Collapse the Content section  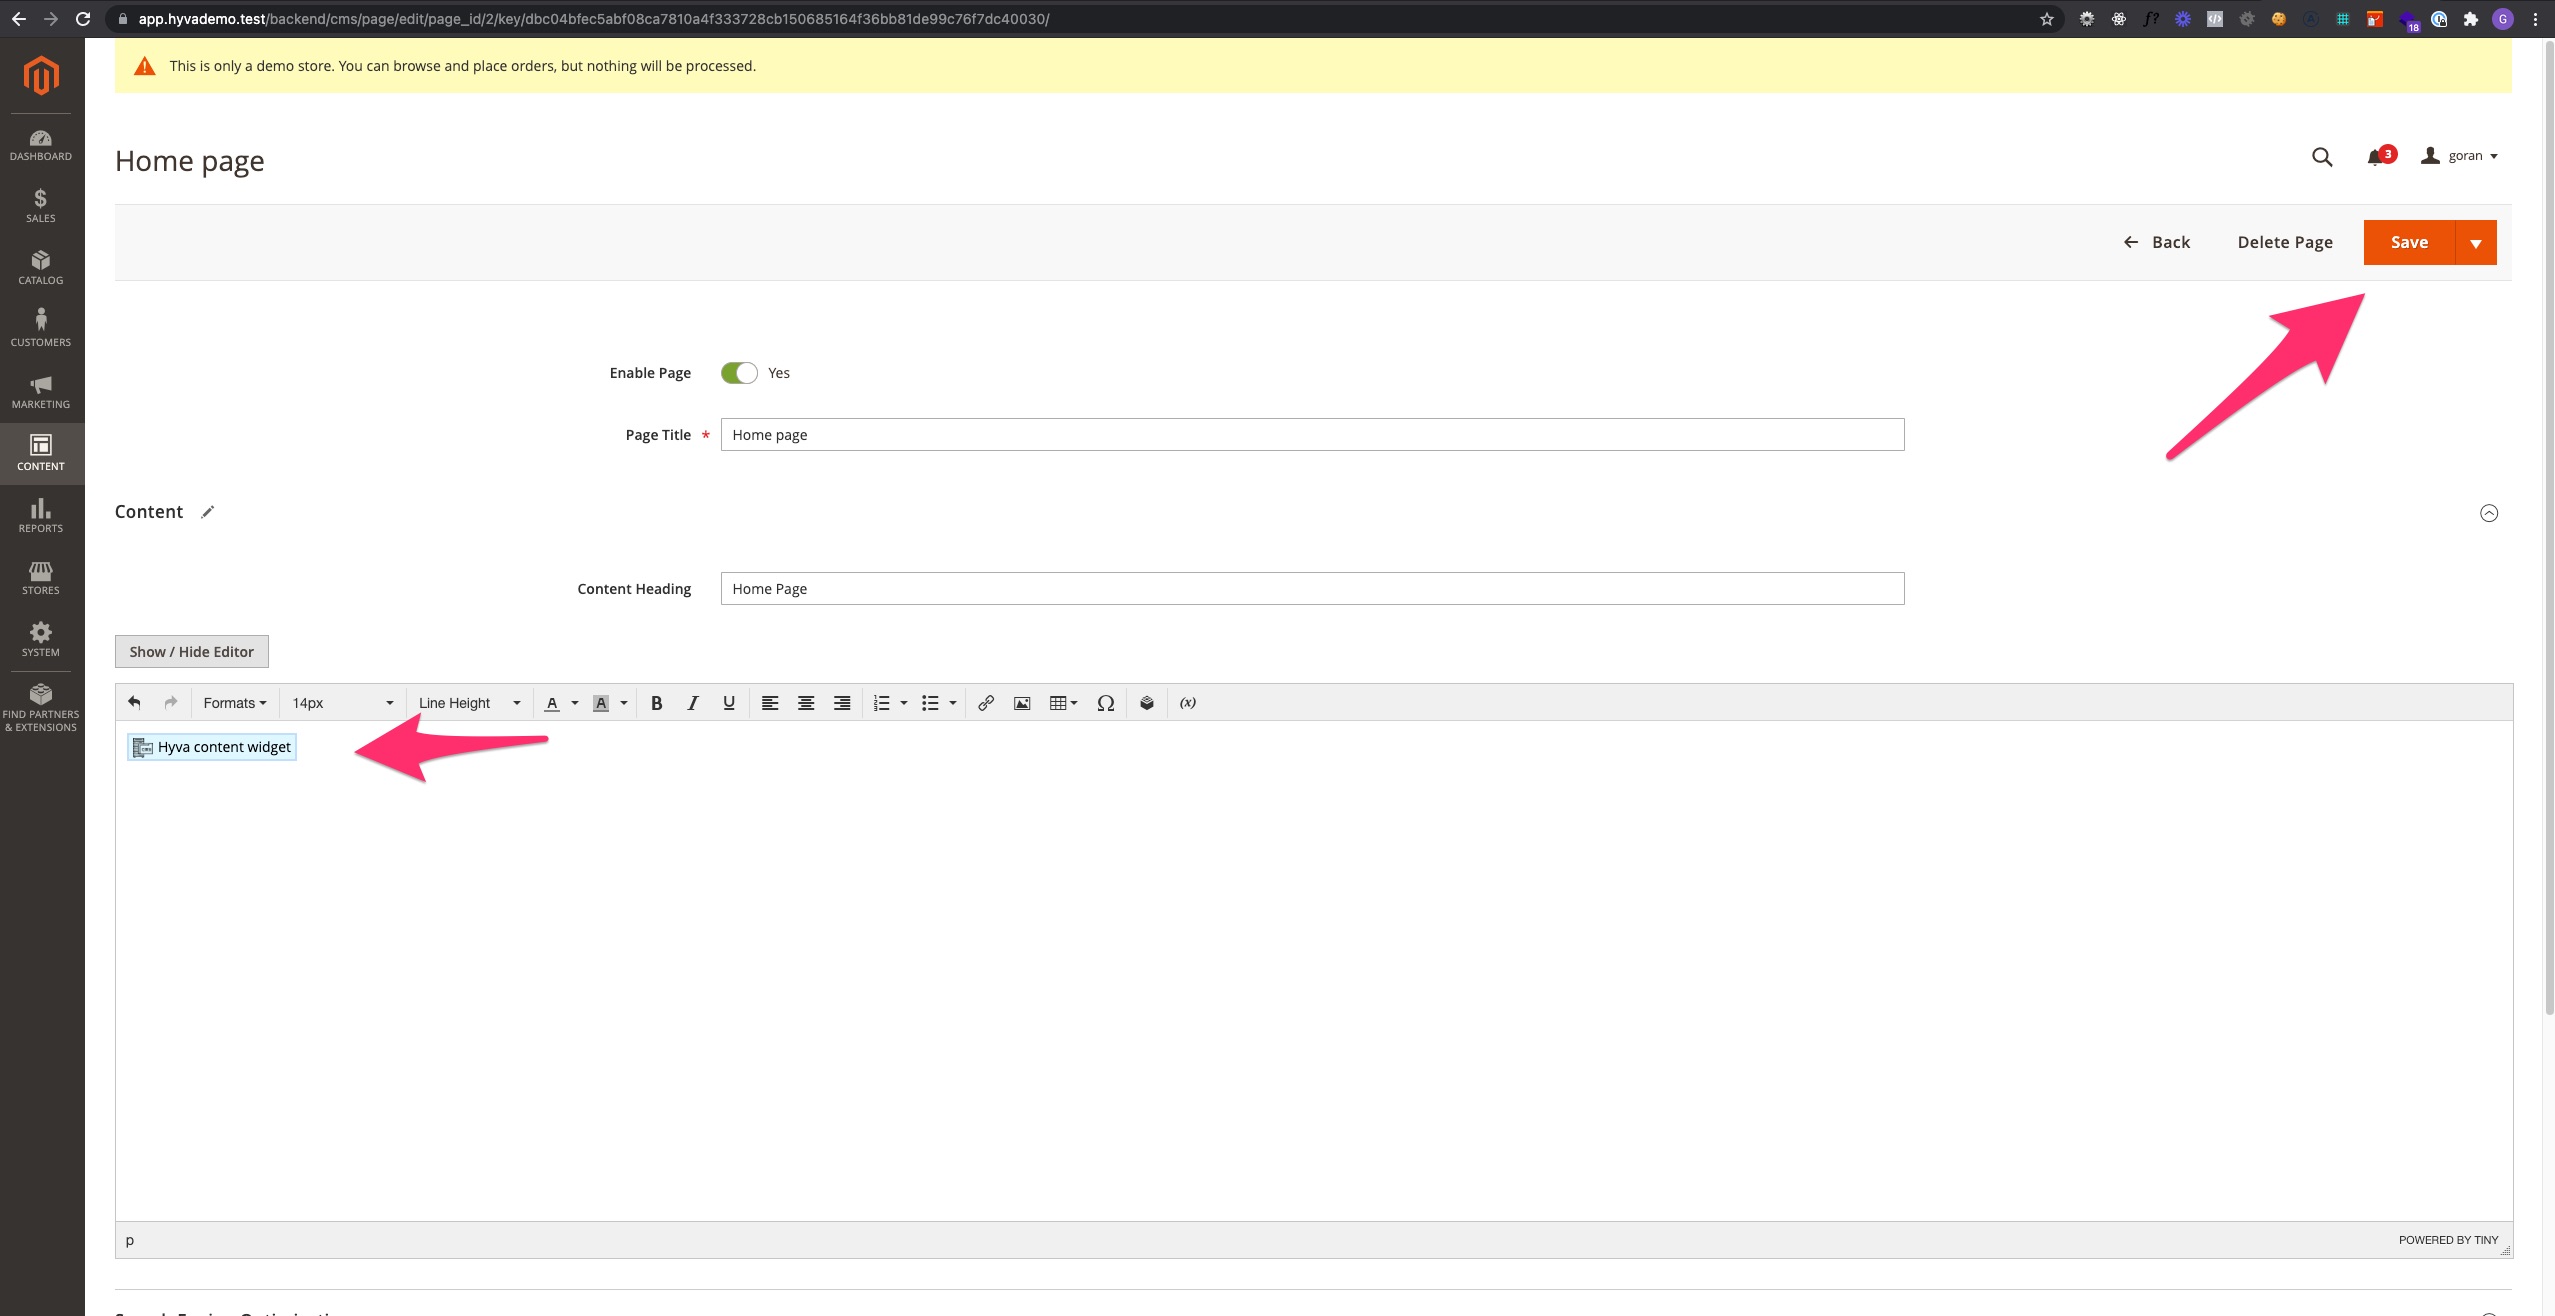point(2489,513)
